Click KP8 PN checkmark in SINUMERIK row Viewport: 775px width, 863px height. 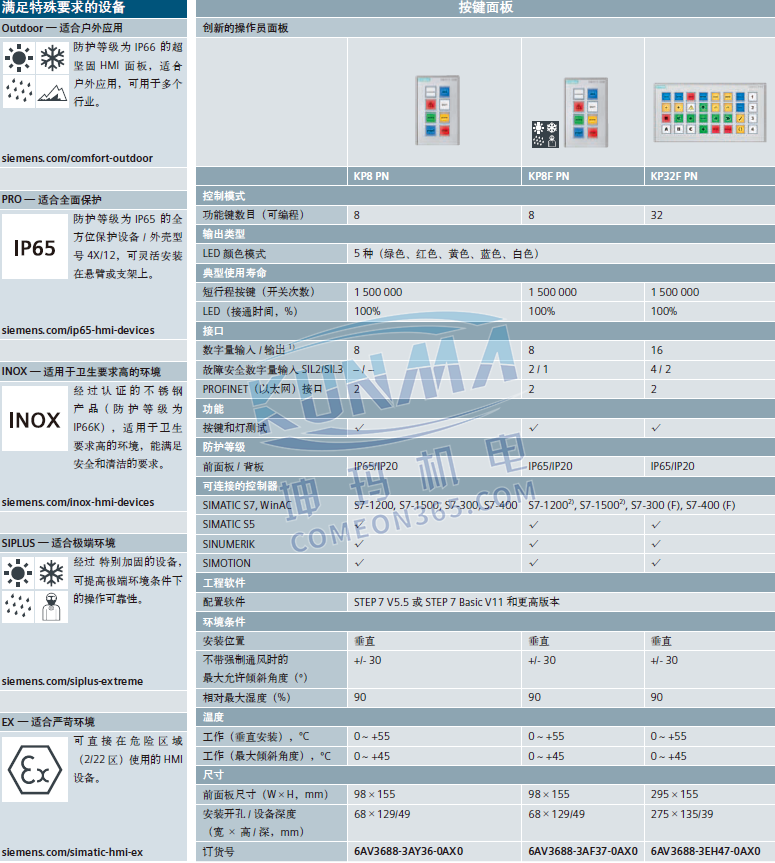[359, 543]
